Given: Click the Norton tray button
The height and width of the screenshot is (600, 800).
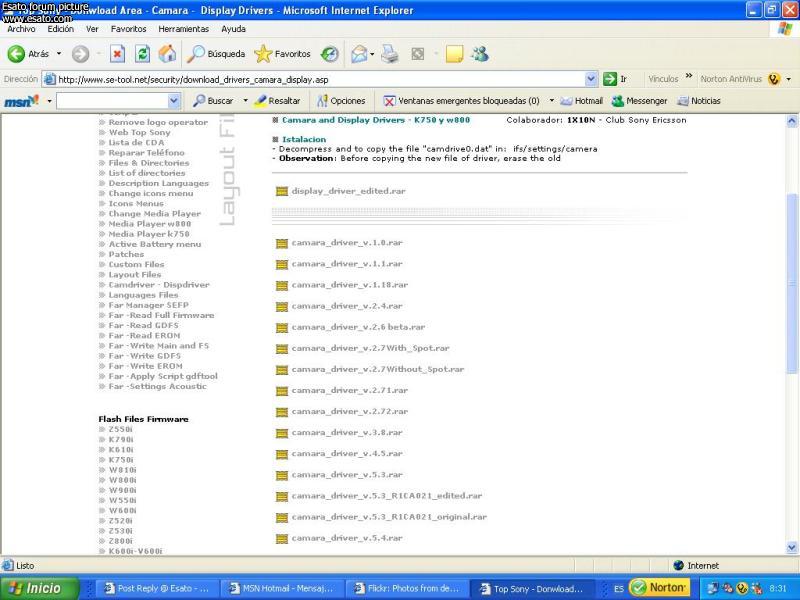Looking at the screenshot, I should tap(660, 588).
